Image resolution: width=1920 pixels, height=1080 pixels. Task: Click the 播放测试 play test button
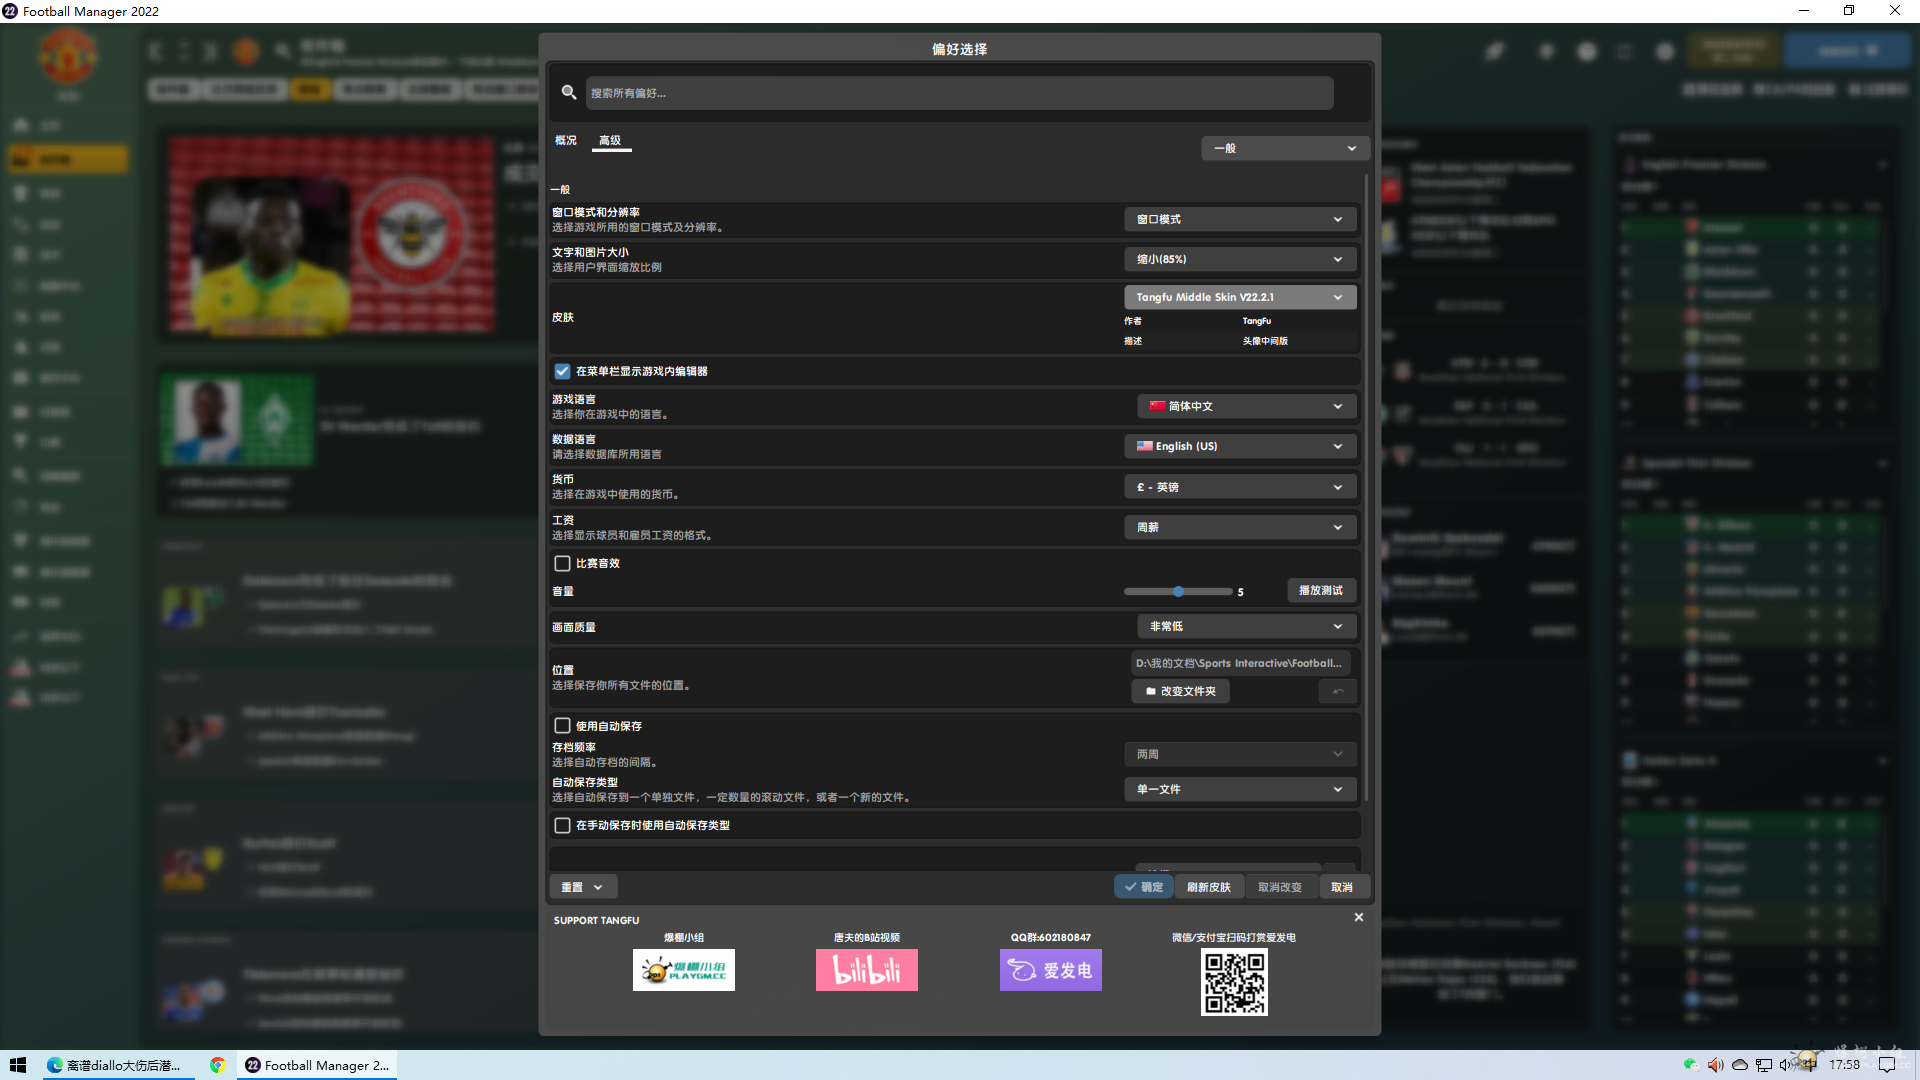1320,590
